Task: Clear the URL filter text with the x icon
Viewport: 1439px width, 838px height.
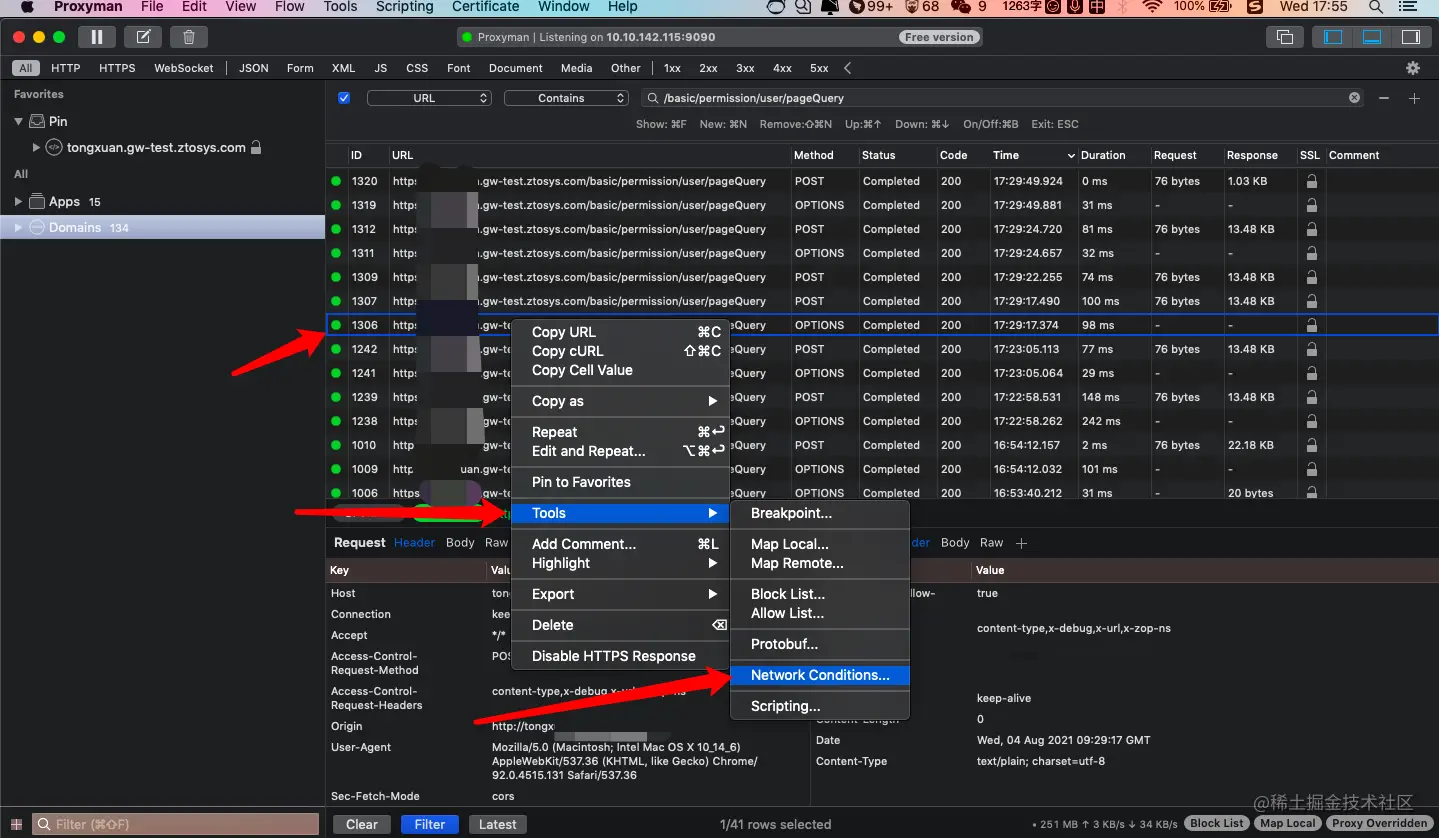Action: 1354,98
